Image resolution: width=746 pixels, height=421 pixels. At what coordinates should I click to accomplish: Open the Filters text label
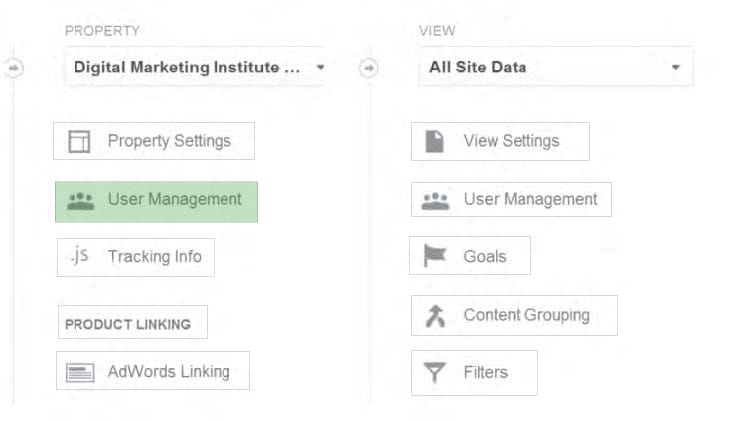click(x=486, y=372)
